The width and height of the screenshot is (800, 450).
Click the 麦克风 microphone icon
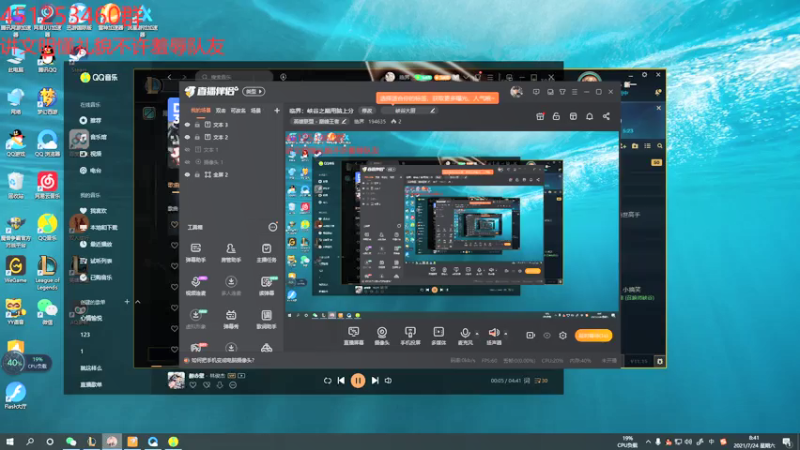[x=465, y=336]
